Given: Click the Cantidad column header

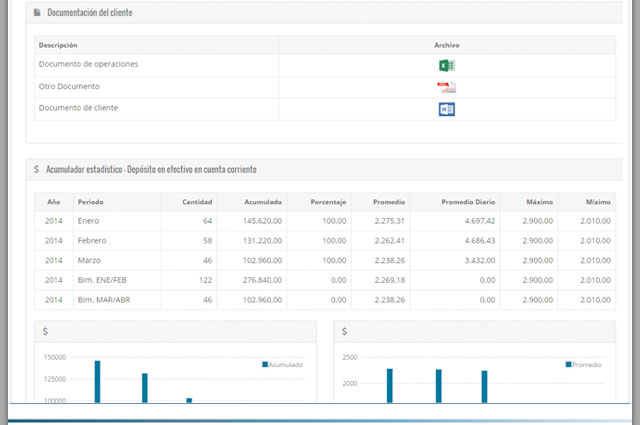Looking at the screenshot, I should [x=197, y=202].
